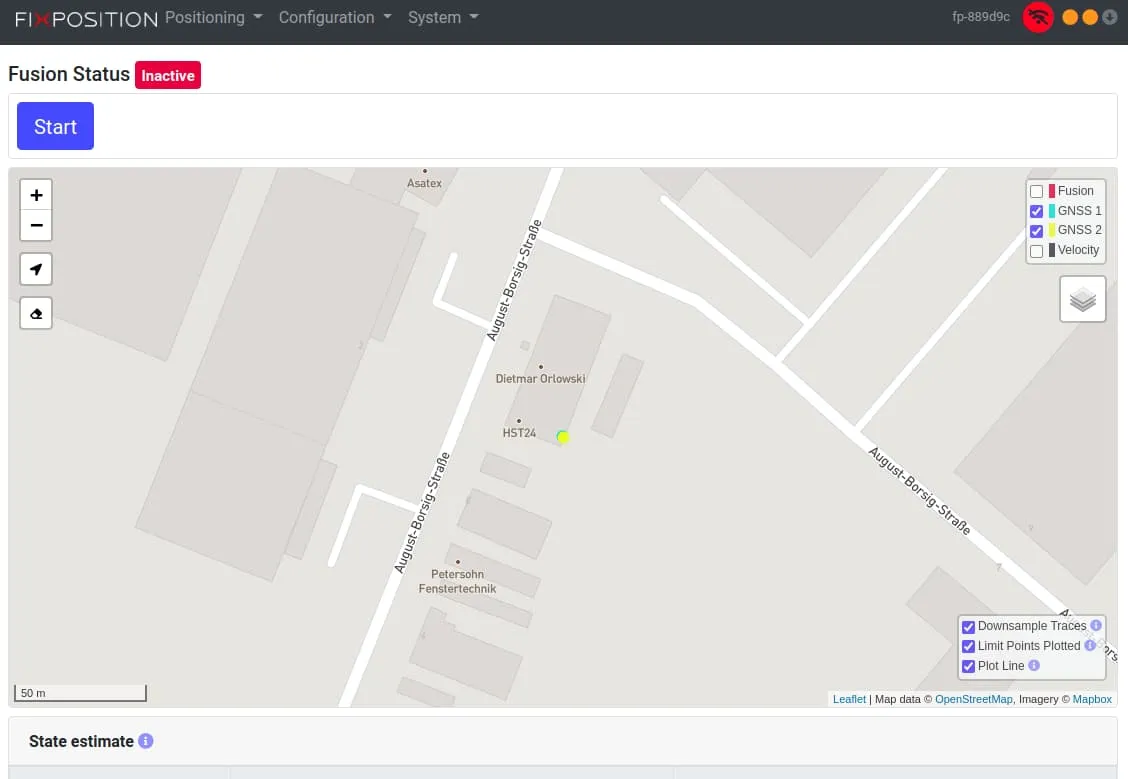1128x779 pixels.
Task: Disable the Limit Points Plotted option
Action: pos(968,646)
